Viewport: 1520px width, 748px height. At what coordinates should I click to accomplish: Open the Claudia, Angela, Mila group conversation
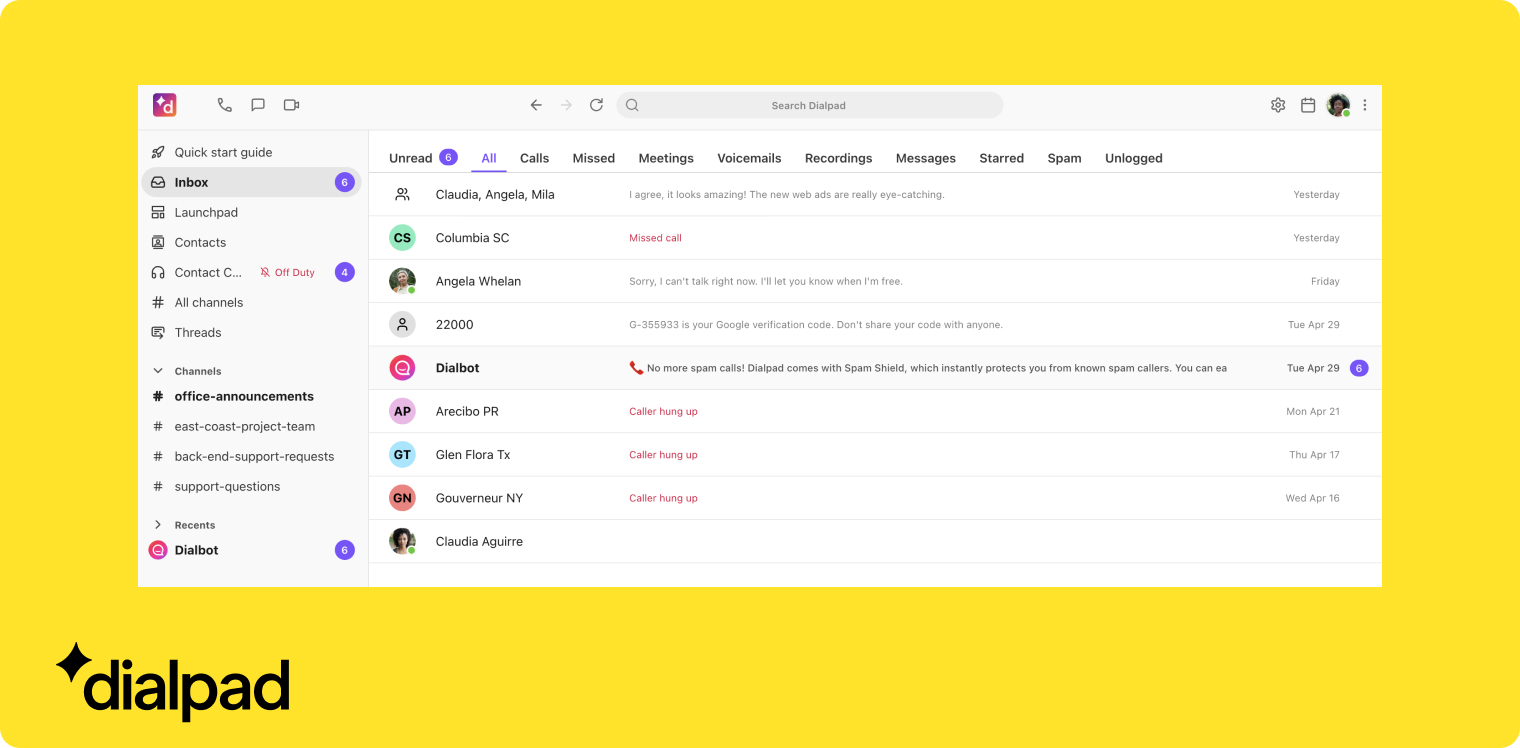point(875,194)
